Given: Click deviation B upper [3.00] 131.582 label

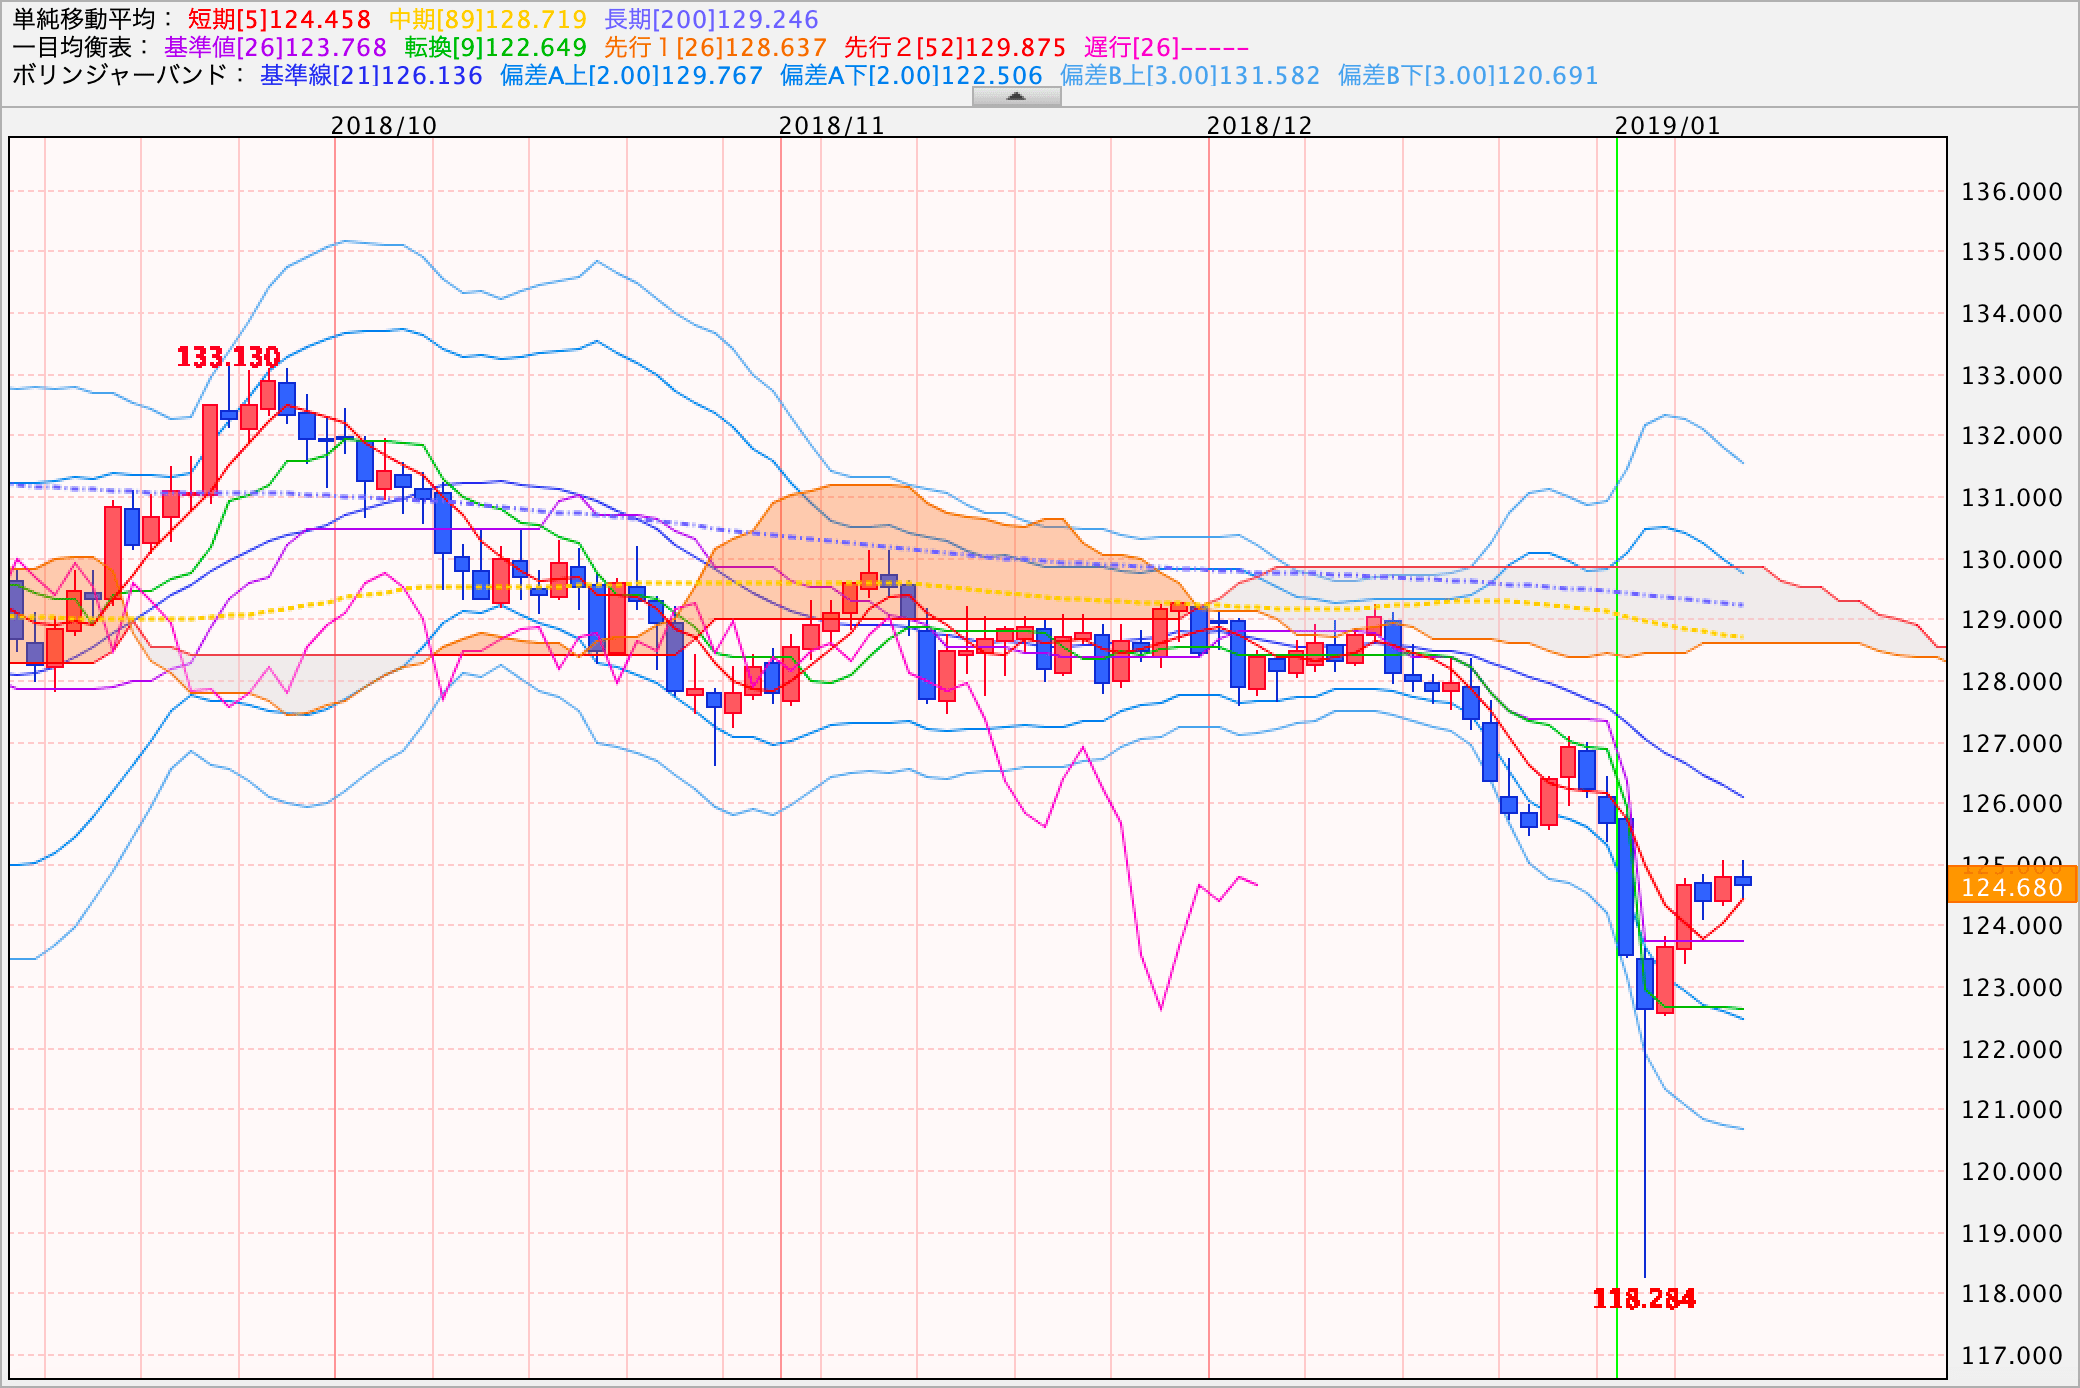Looking at the screenshot, I should pos(1190,76).
